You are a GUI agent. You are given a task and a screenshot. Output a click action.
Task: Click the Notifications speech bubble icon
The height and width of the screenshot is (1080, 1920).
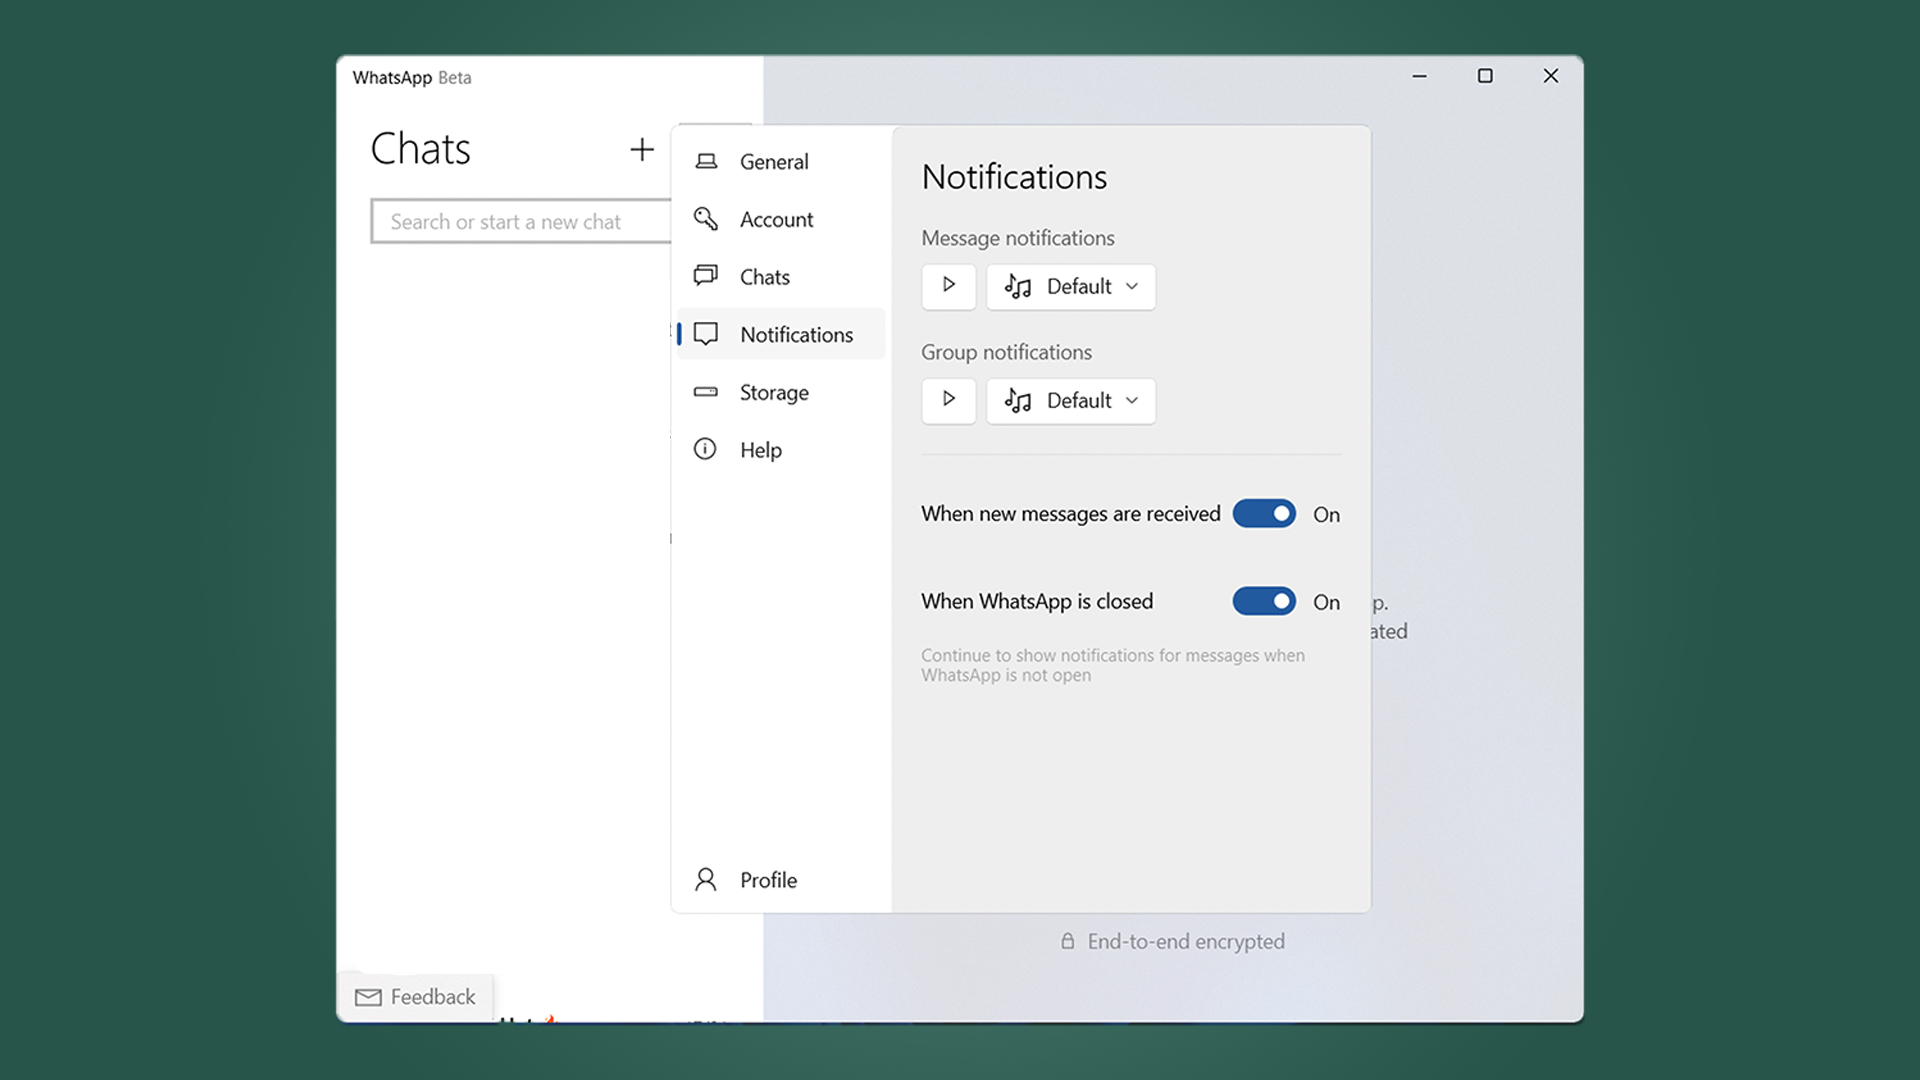tap(706, 334)
